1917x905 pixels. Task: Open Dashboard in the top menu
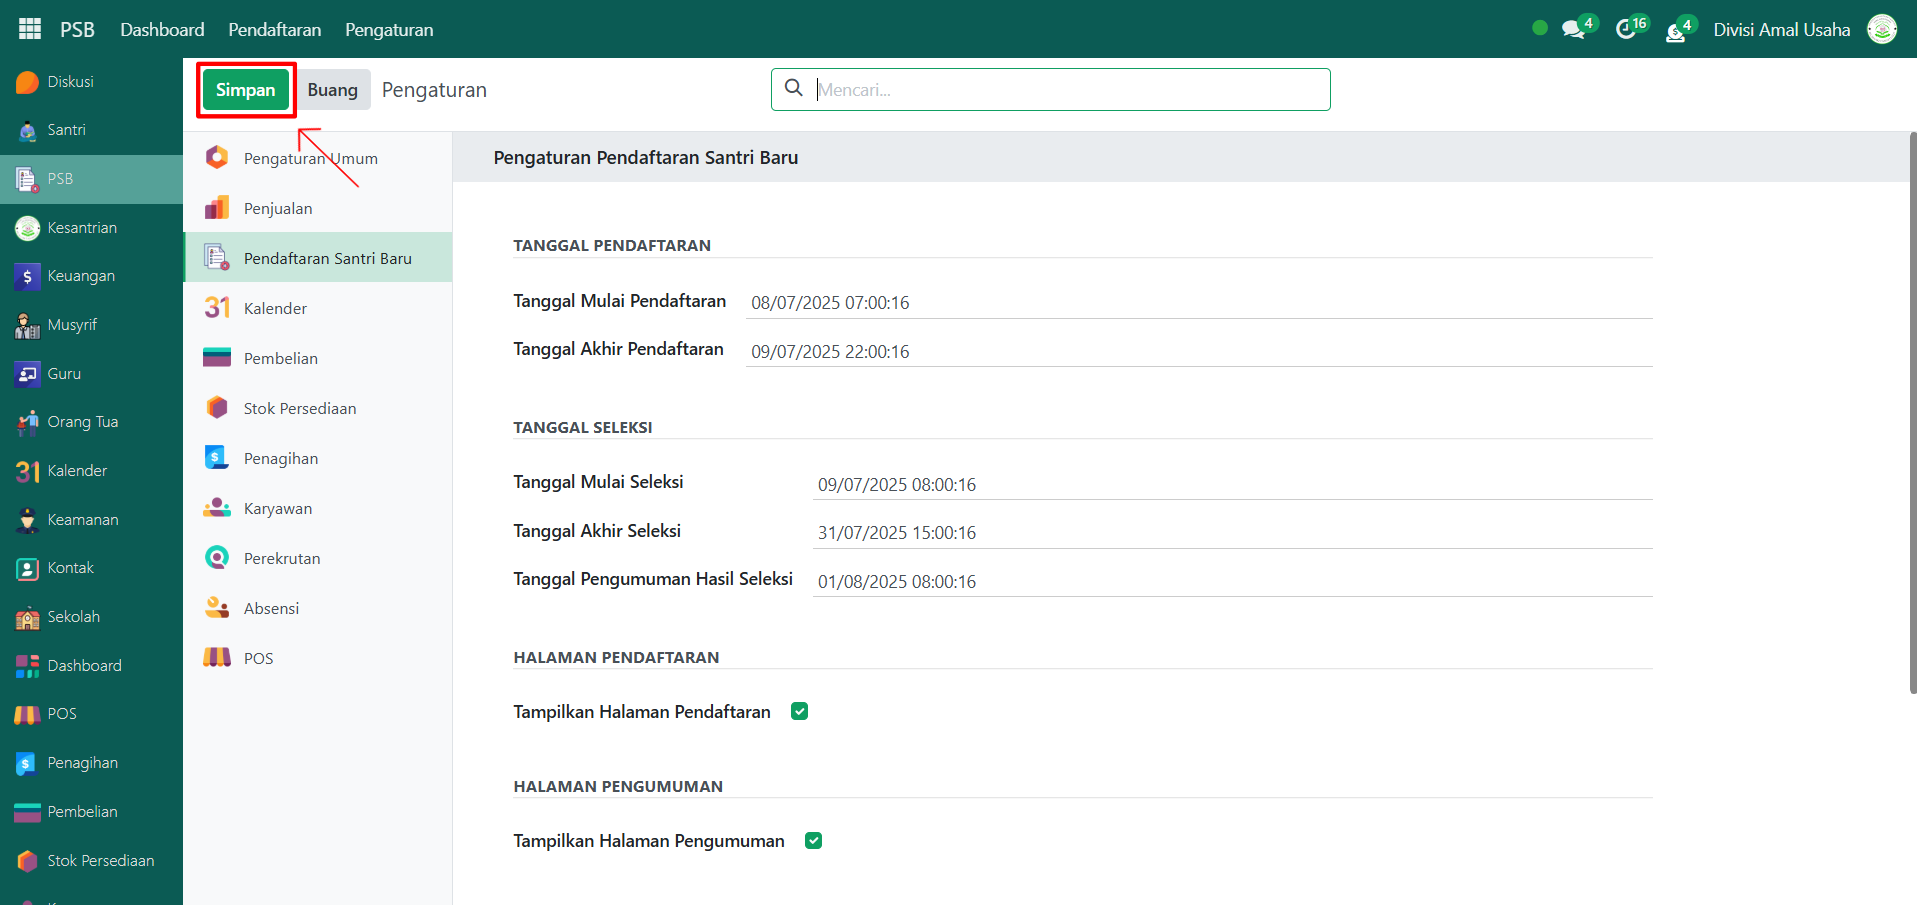tap(162, 30)
